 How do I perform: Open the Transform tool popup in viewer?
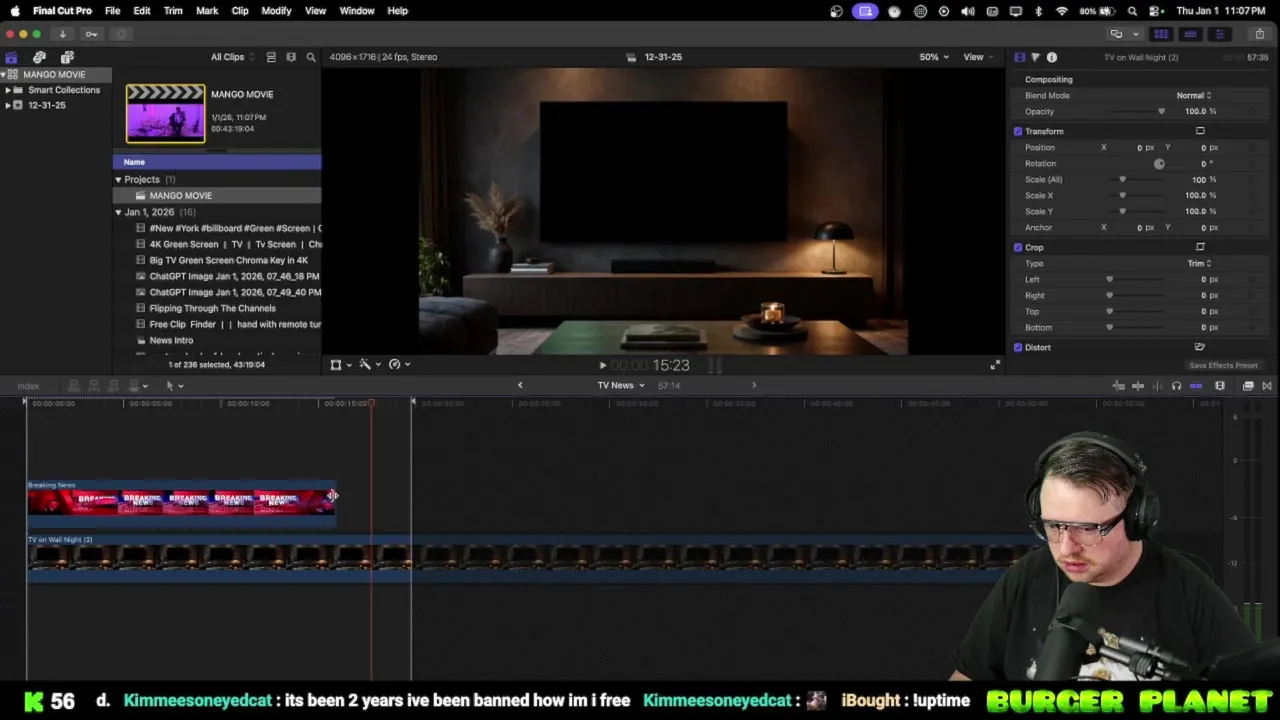tap(341, 365)
